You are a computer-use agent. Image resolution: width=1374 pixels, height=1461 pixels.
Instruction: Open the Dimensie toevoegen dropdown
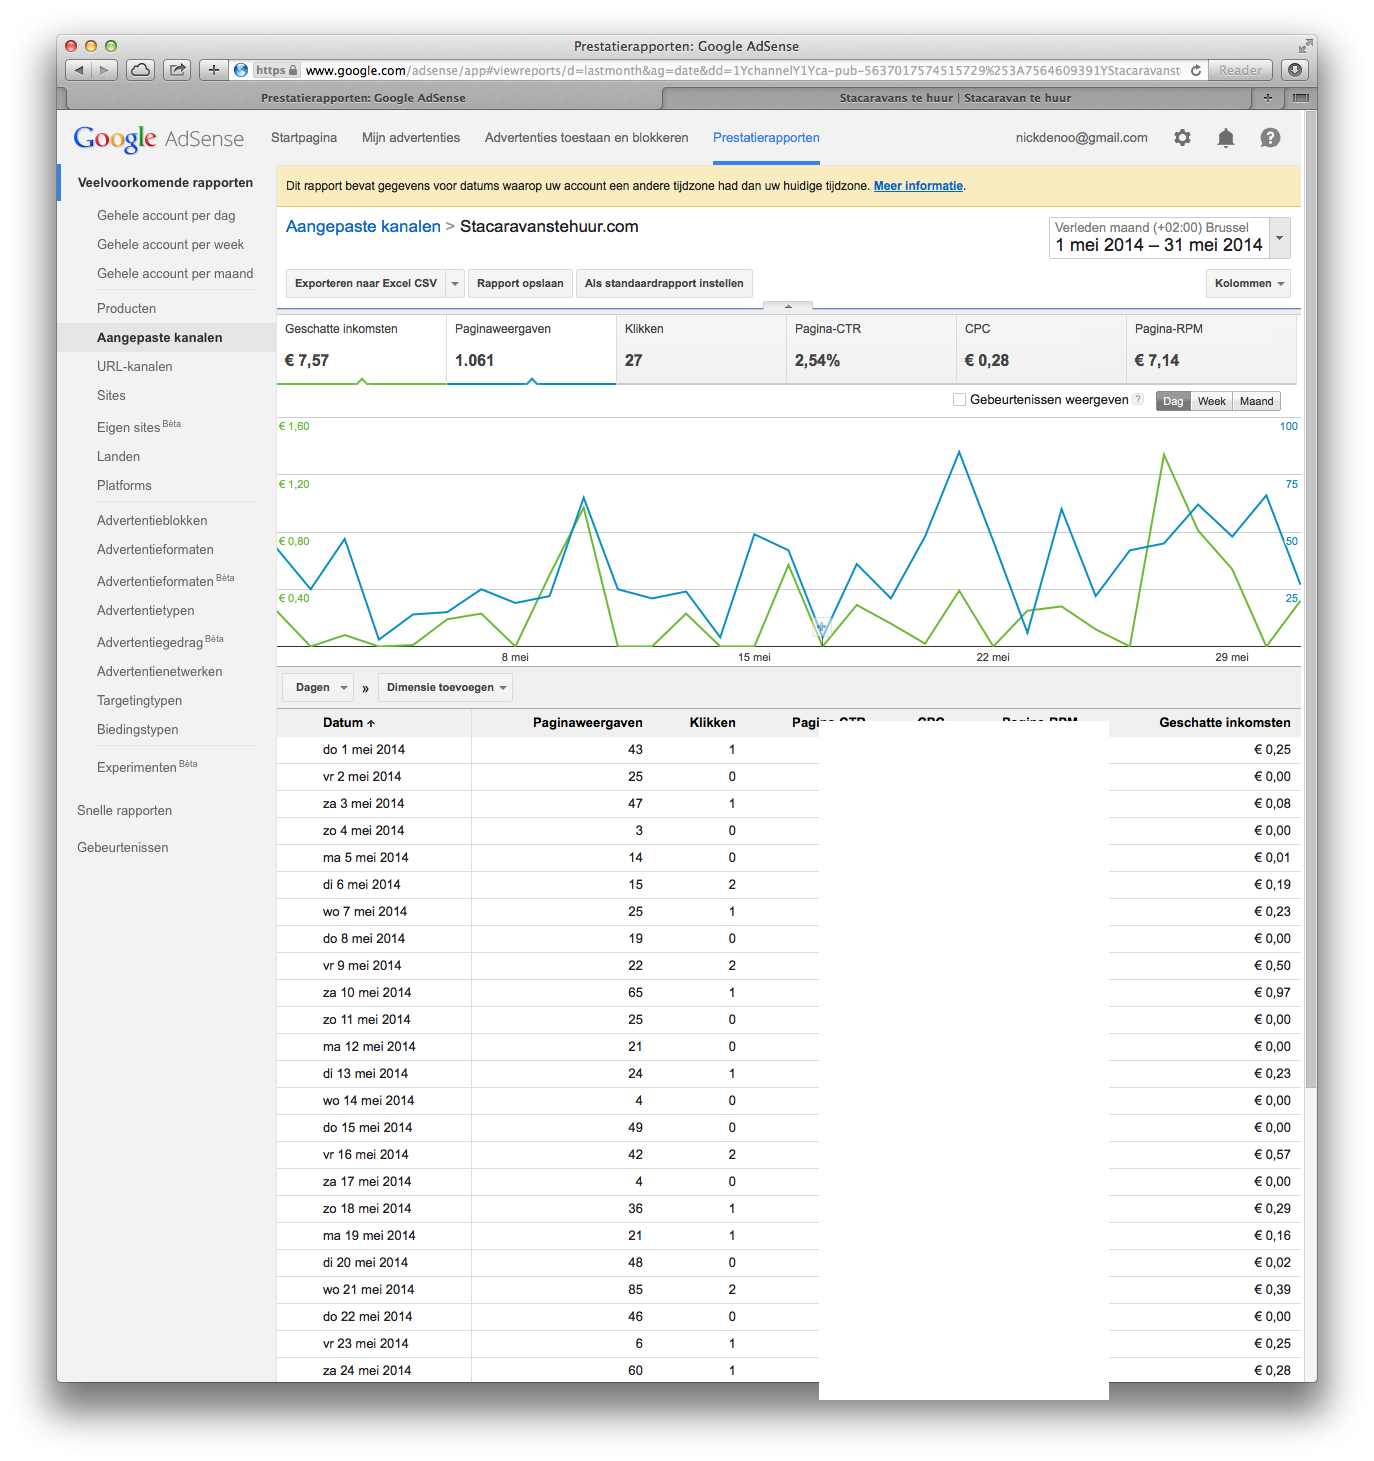(446, 687)
